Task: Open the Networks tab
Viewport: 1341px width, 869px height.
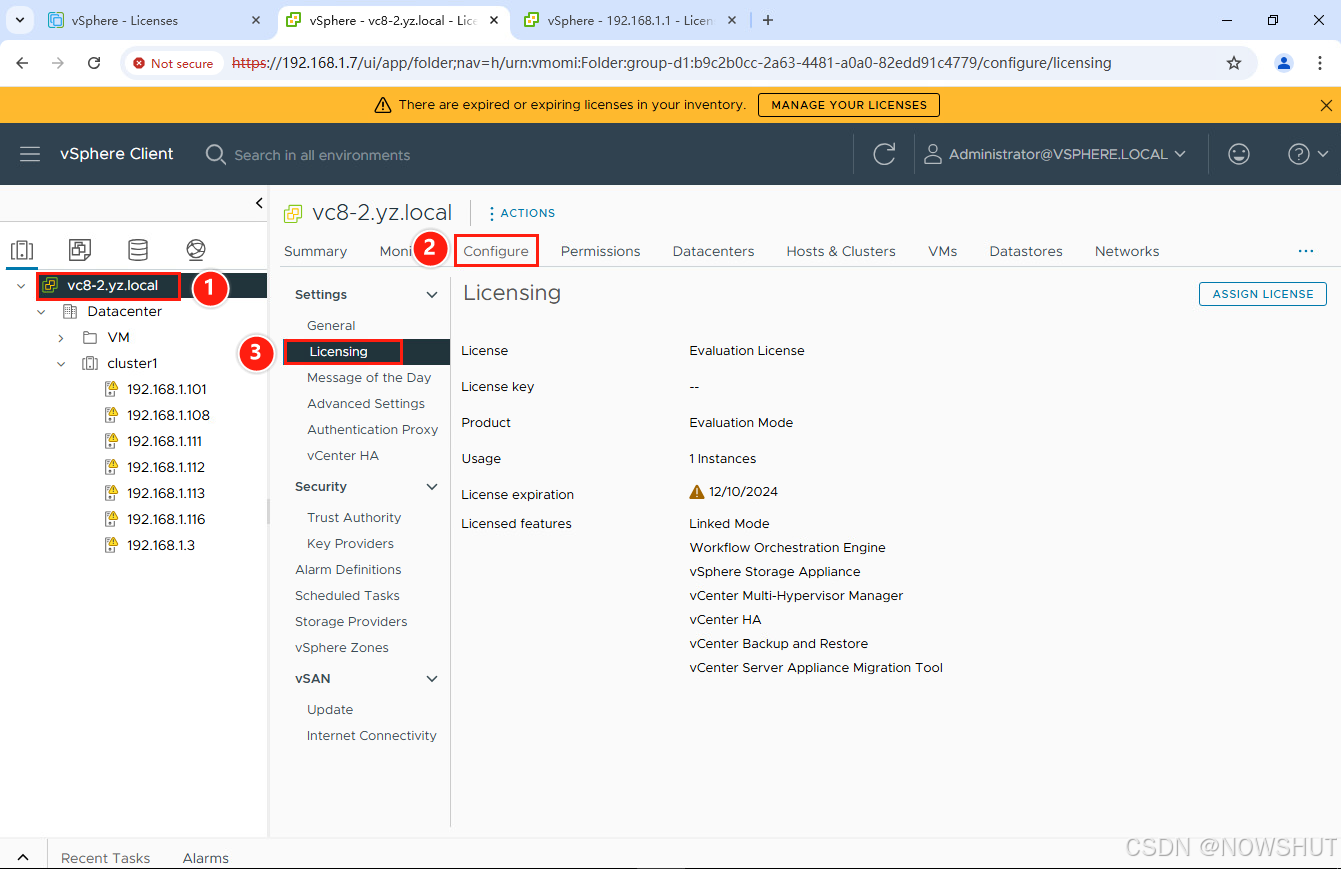Action: coord(1127,251)
